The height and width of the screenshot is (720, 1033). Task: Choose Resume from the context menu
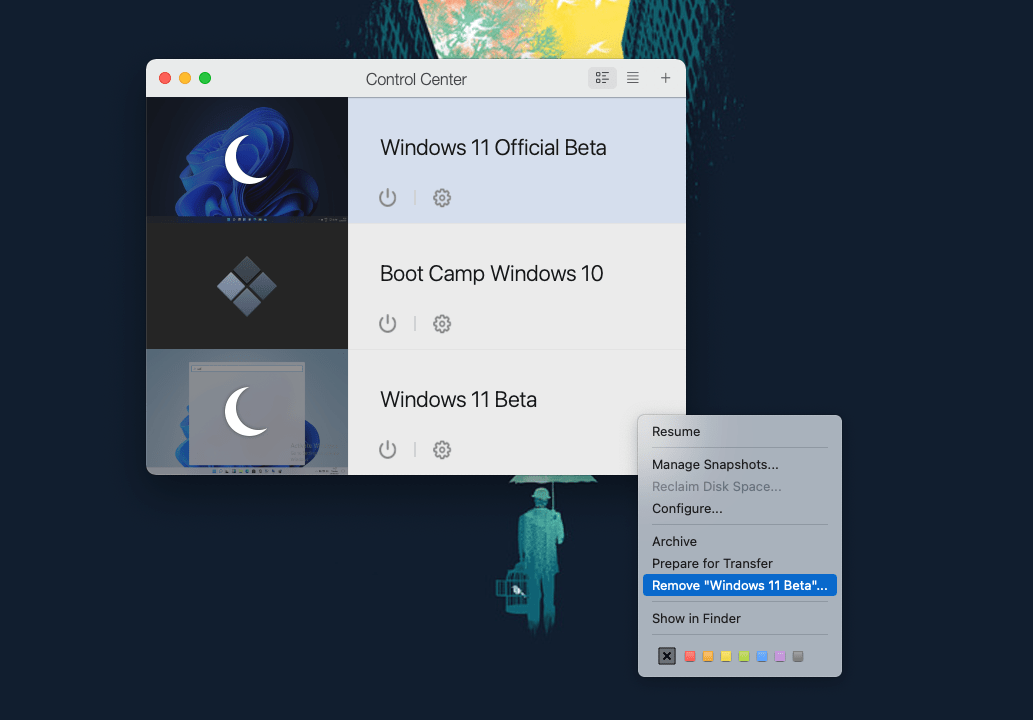(x=740, y=431)
